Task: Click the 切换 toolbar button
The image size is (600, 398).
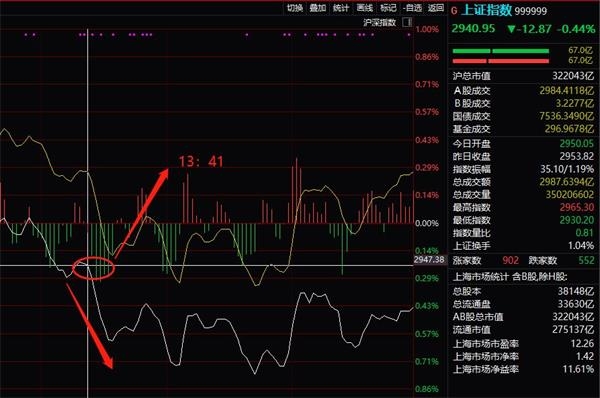Action: tap(295, 7)
